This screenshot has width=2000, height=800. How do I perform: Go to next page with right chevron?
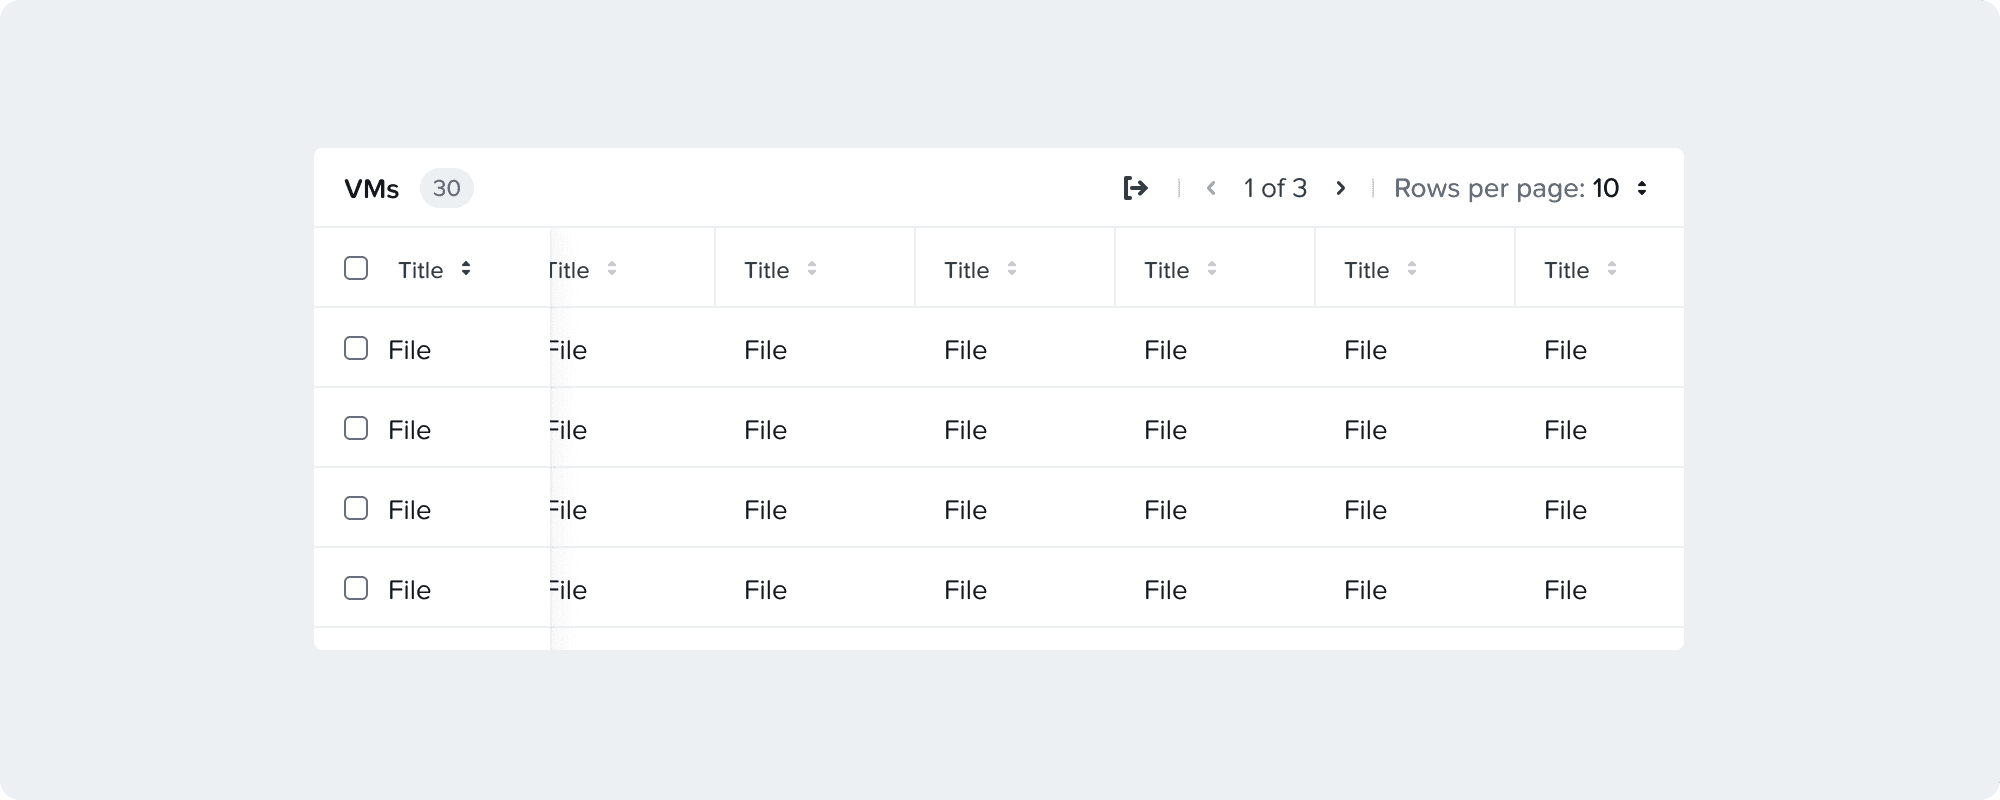(1341, 188)
